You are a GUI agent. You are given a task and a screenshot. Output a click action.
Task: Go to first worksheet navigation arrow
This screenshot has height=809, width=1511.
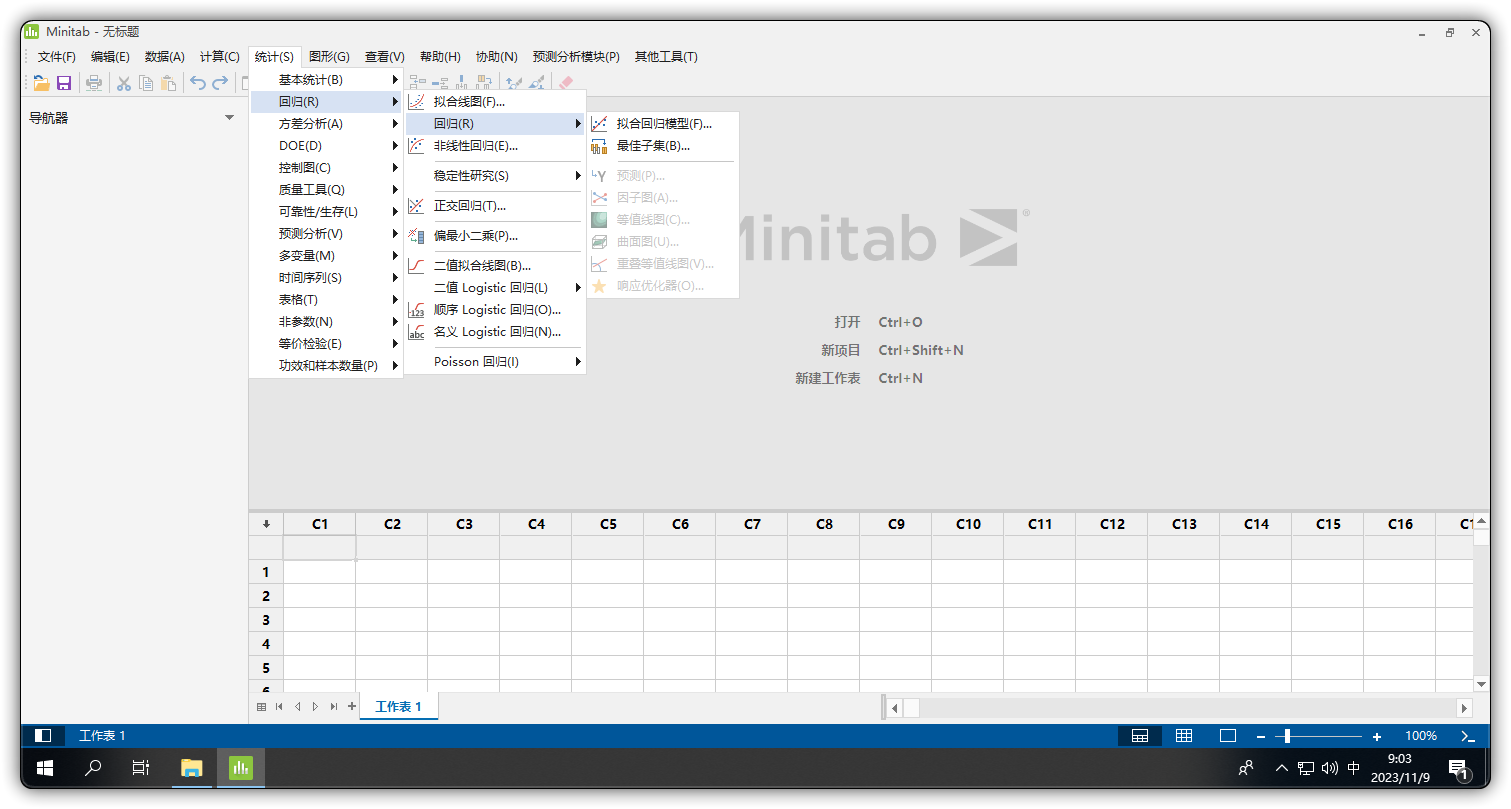coord(279,706)
